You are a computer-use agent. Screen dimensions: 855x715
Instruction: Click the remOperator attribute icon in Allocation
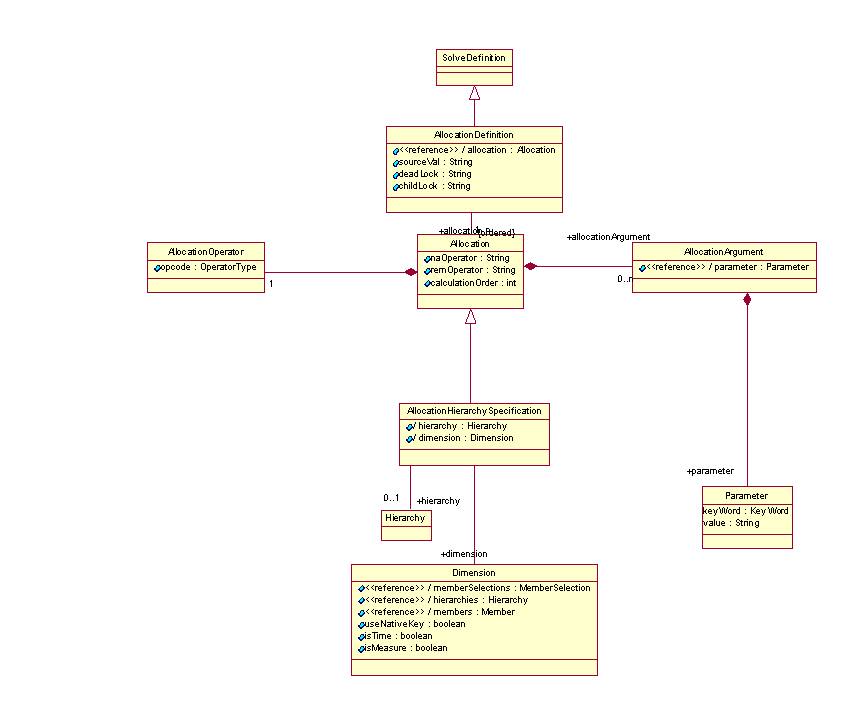pyautogui.click(x=427, y=271)
